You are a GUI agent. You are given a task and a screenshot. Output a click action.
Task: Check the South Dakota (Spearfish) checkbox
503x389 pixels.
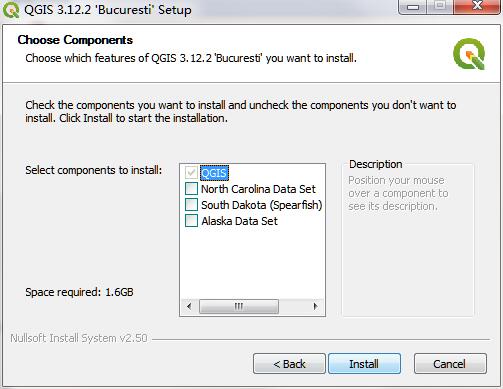(191, 205)
